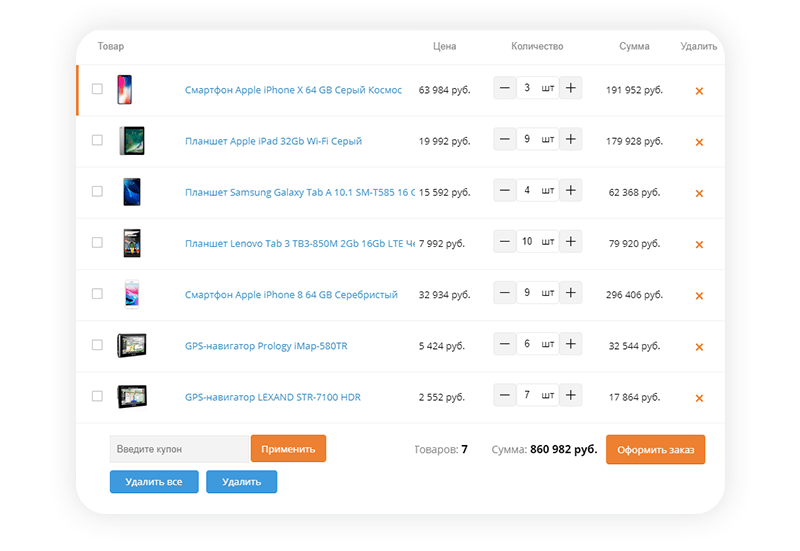Increase Lenovo Tab 3 quantity with plus
Image resolution: width=800 pixels, height=551 pixels.
pos(570,241)
